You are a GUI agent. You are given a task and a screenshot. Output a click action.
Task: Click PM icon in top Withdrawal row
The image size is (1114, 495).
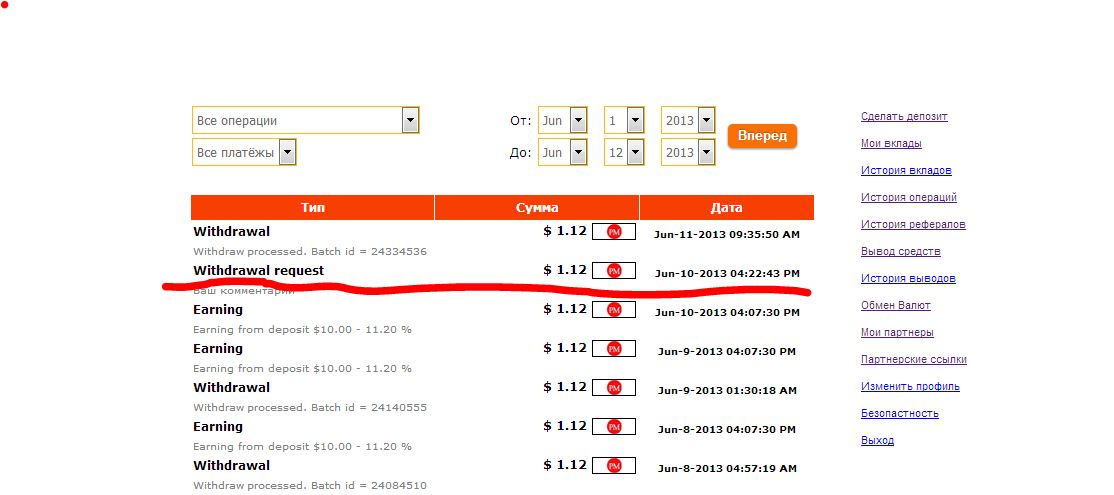click(x=614, y=232)
